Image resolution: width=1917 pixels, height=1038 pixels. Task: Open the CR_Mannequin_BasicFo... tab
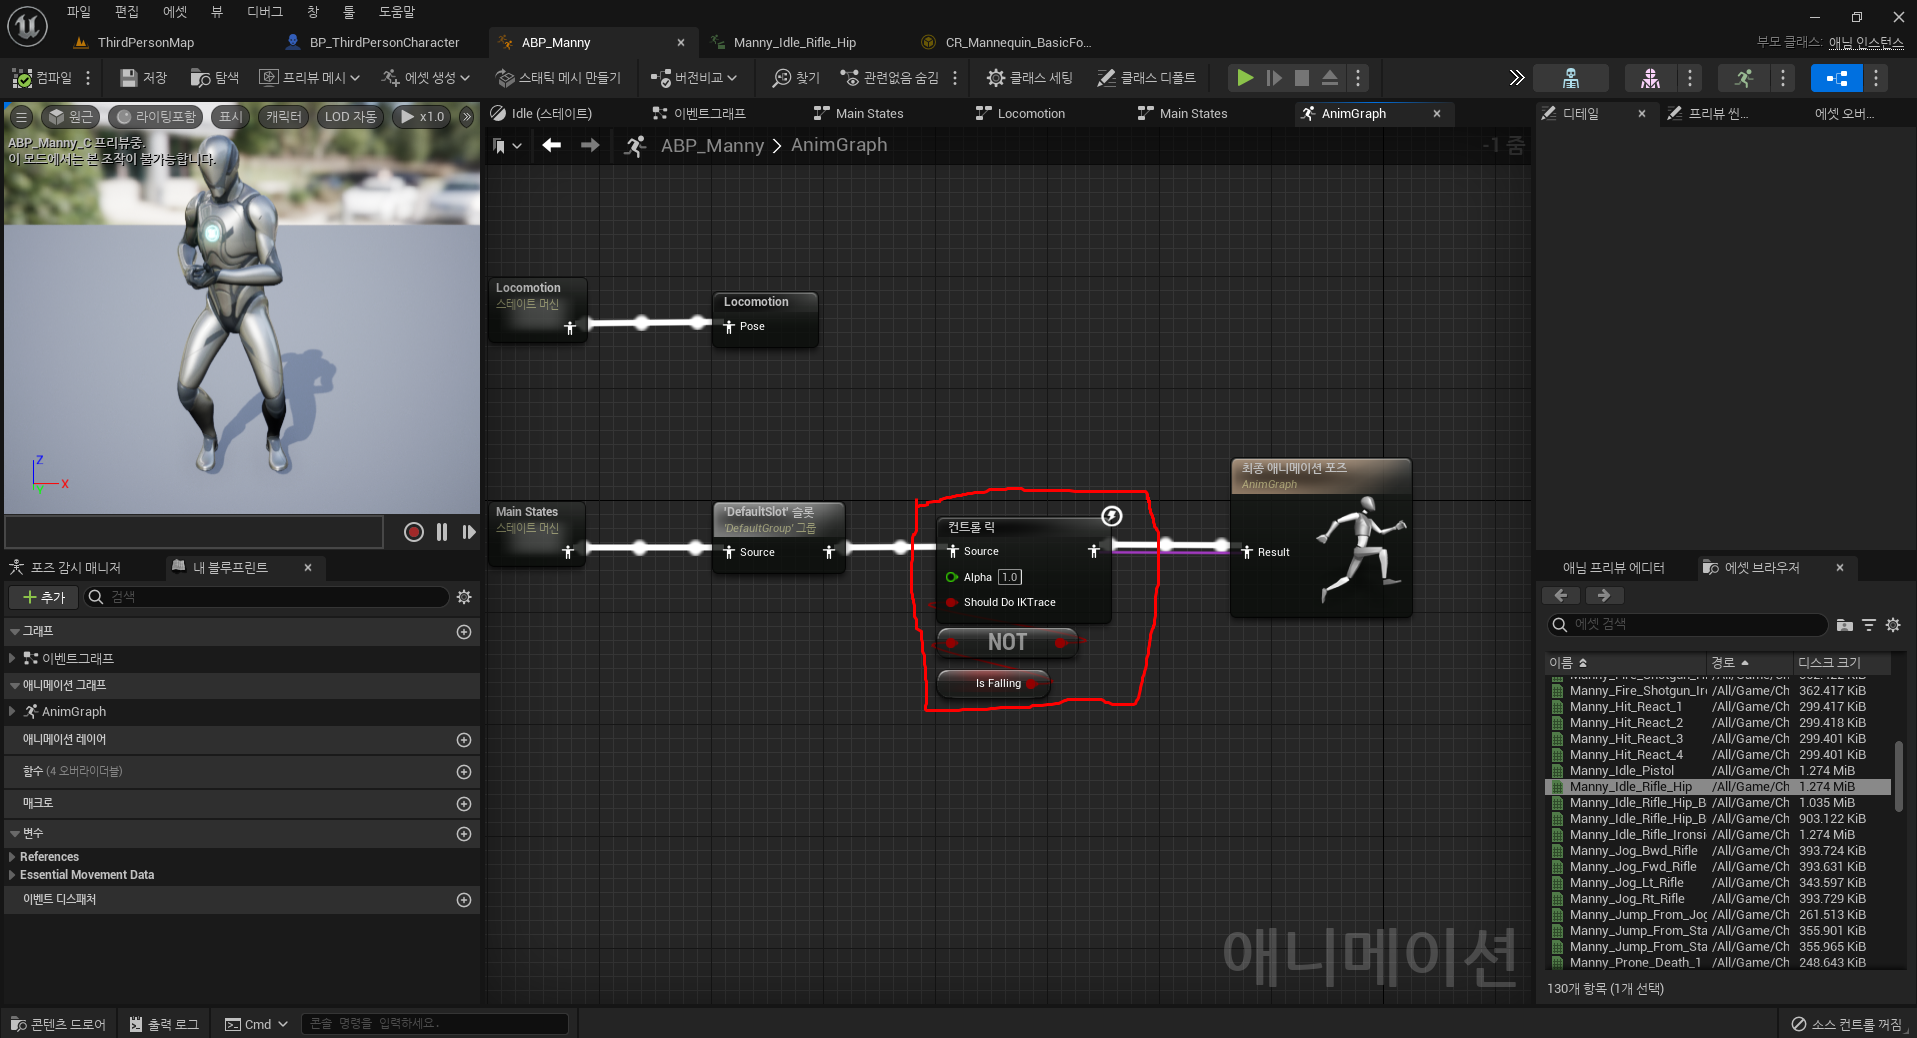(x=1006, y=42)
